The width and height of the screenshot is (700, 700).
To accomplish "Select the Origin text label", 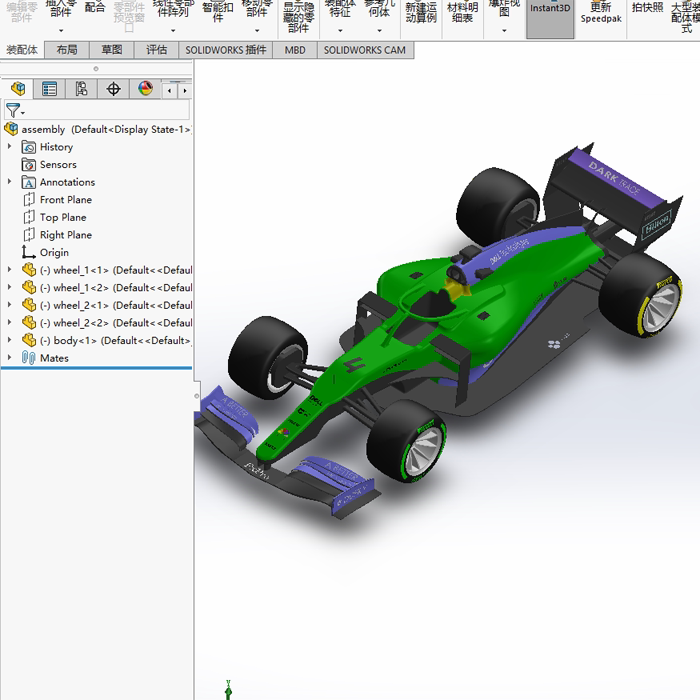I will click(x=54, y=253).
